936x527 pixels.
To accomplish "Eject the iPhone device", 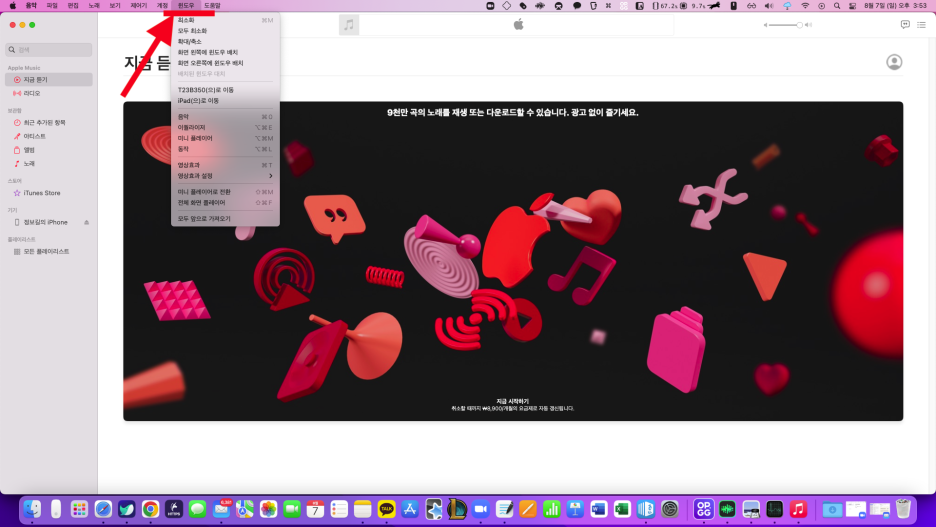I will [87, 222].
